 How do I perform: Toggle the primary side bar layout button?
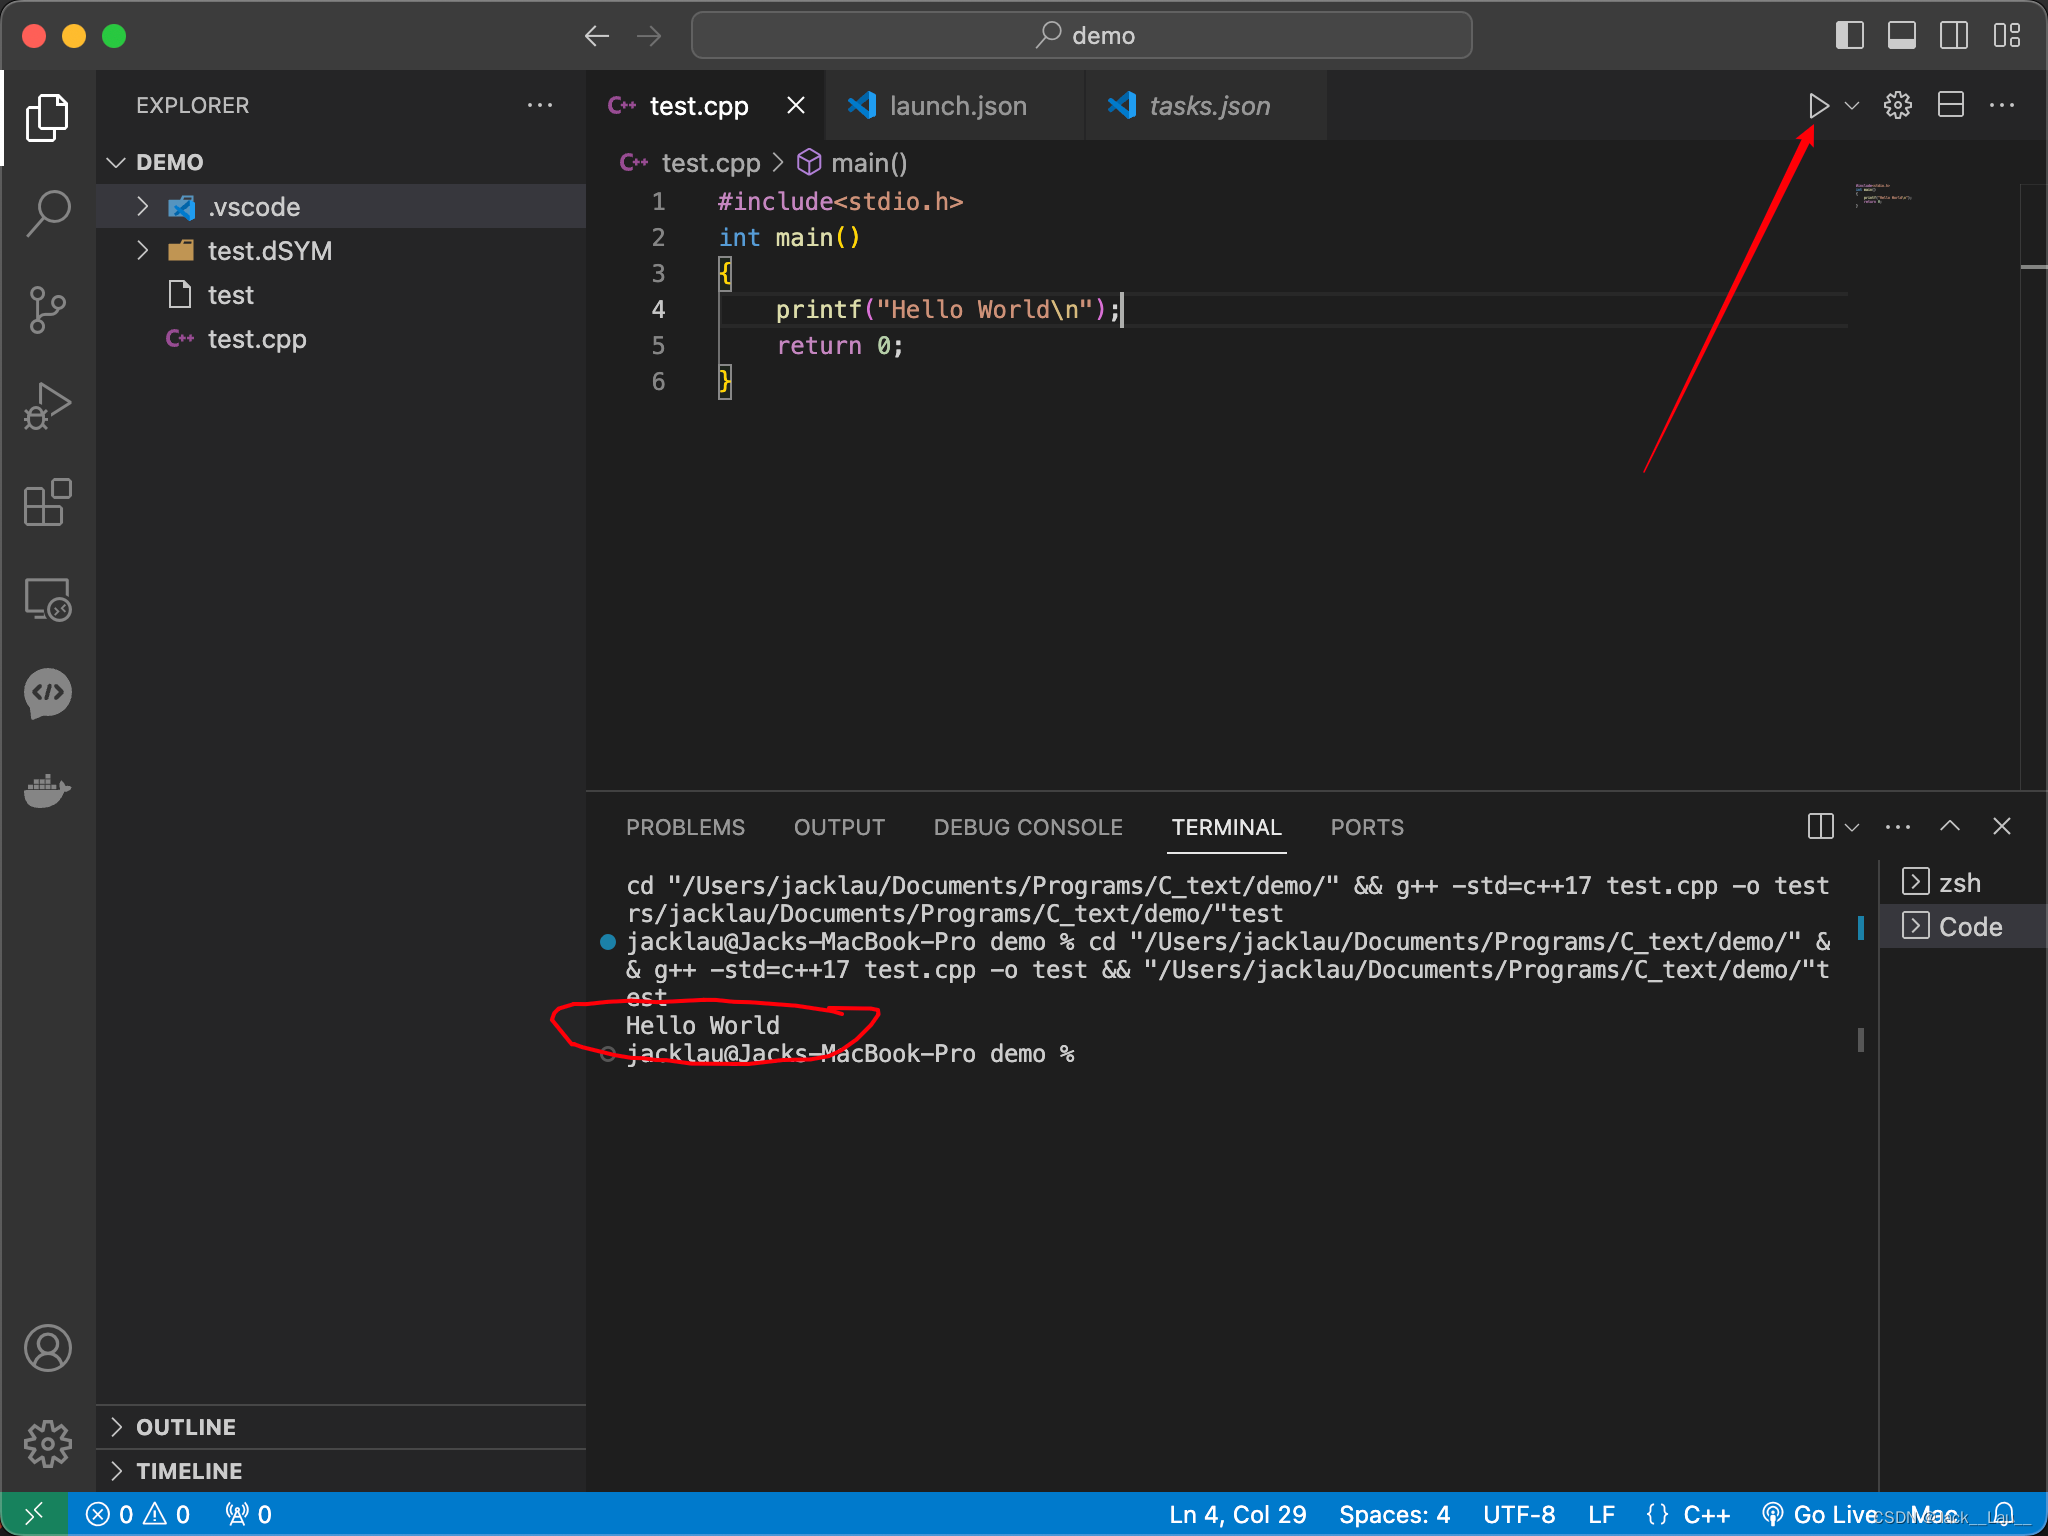click(x=1849, y=36)
